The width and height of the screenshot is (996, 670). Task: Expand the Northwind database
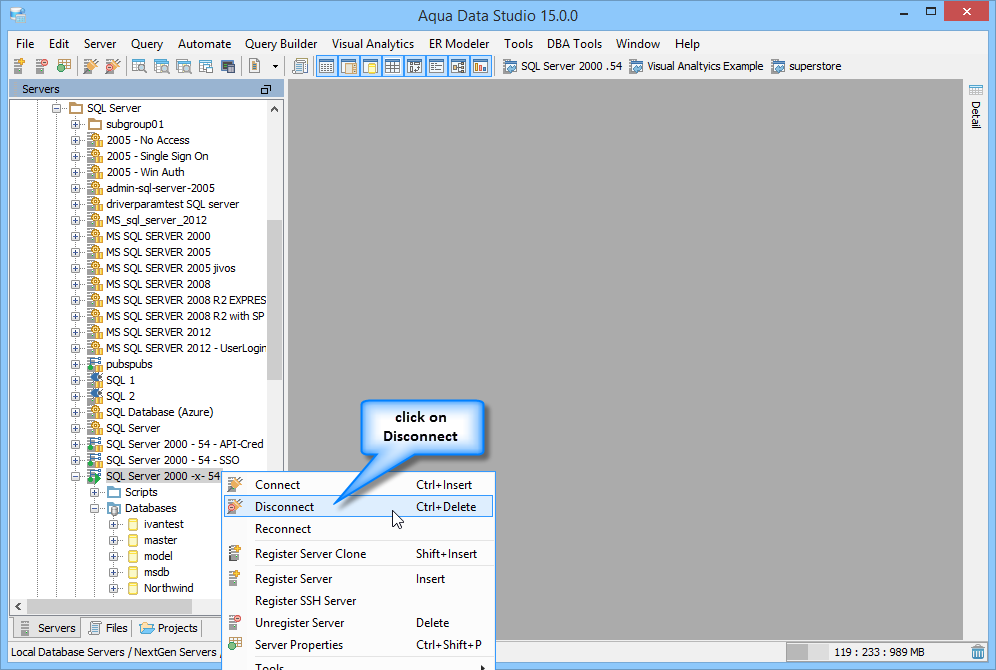pos(113,588)
